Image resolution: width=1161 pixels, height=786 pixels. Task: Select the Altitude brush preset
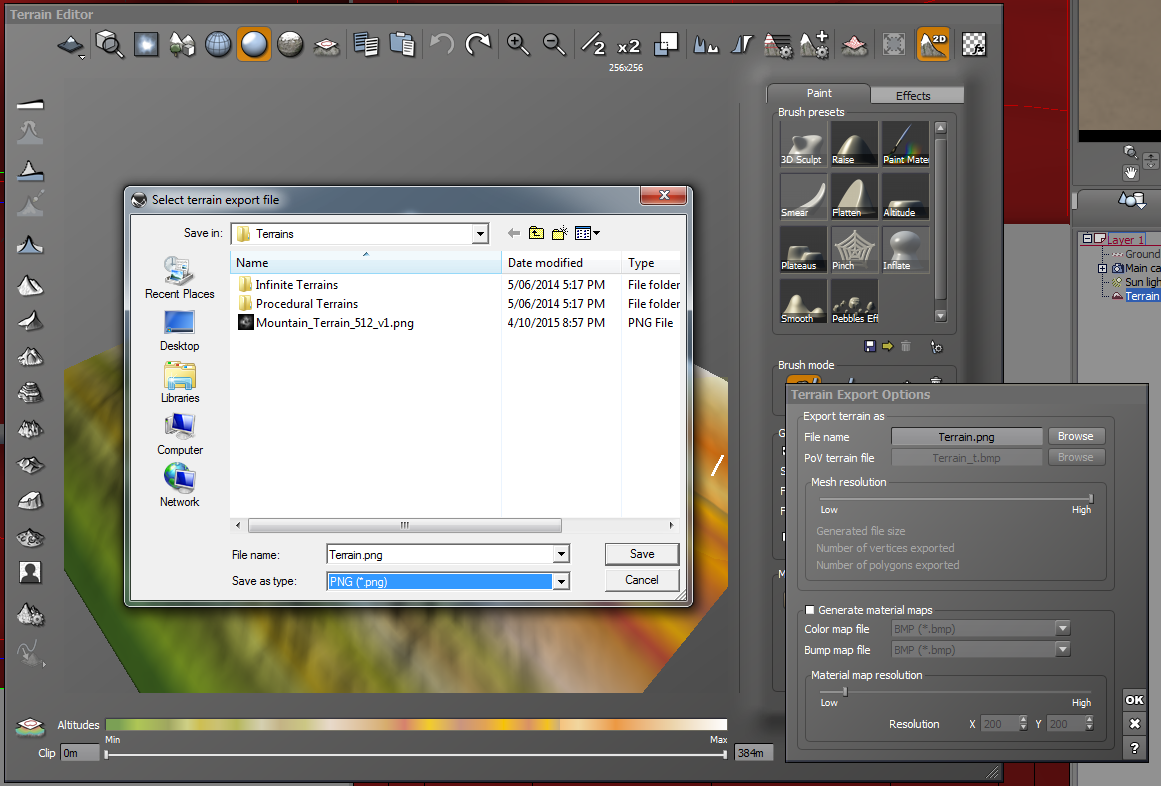pyautogui.click(x=905, y=196)
